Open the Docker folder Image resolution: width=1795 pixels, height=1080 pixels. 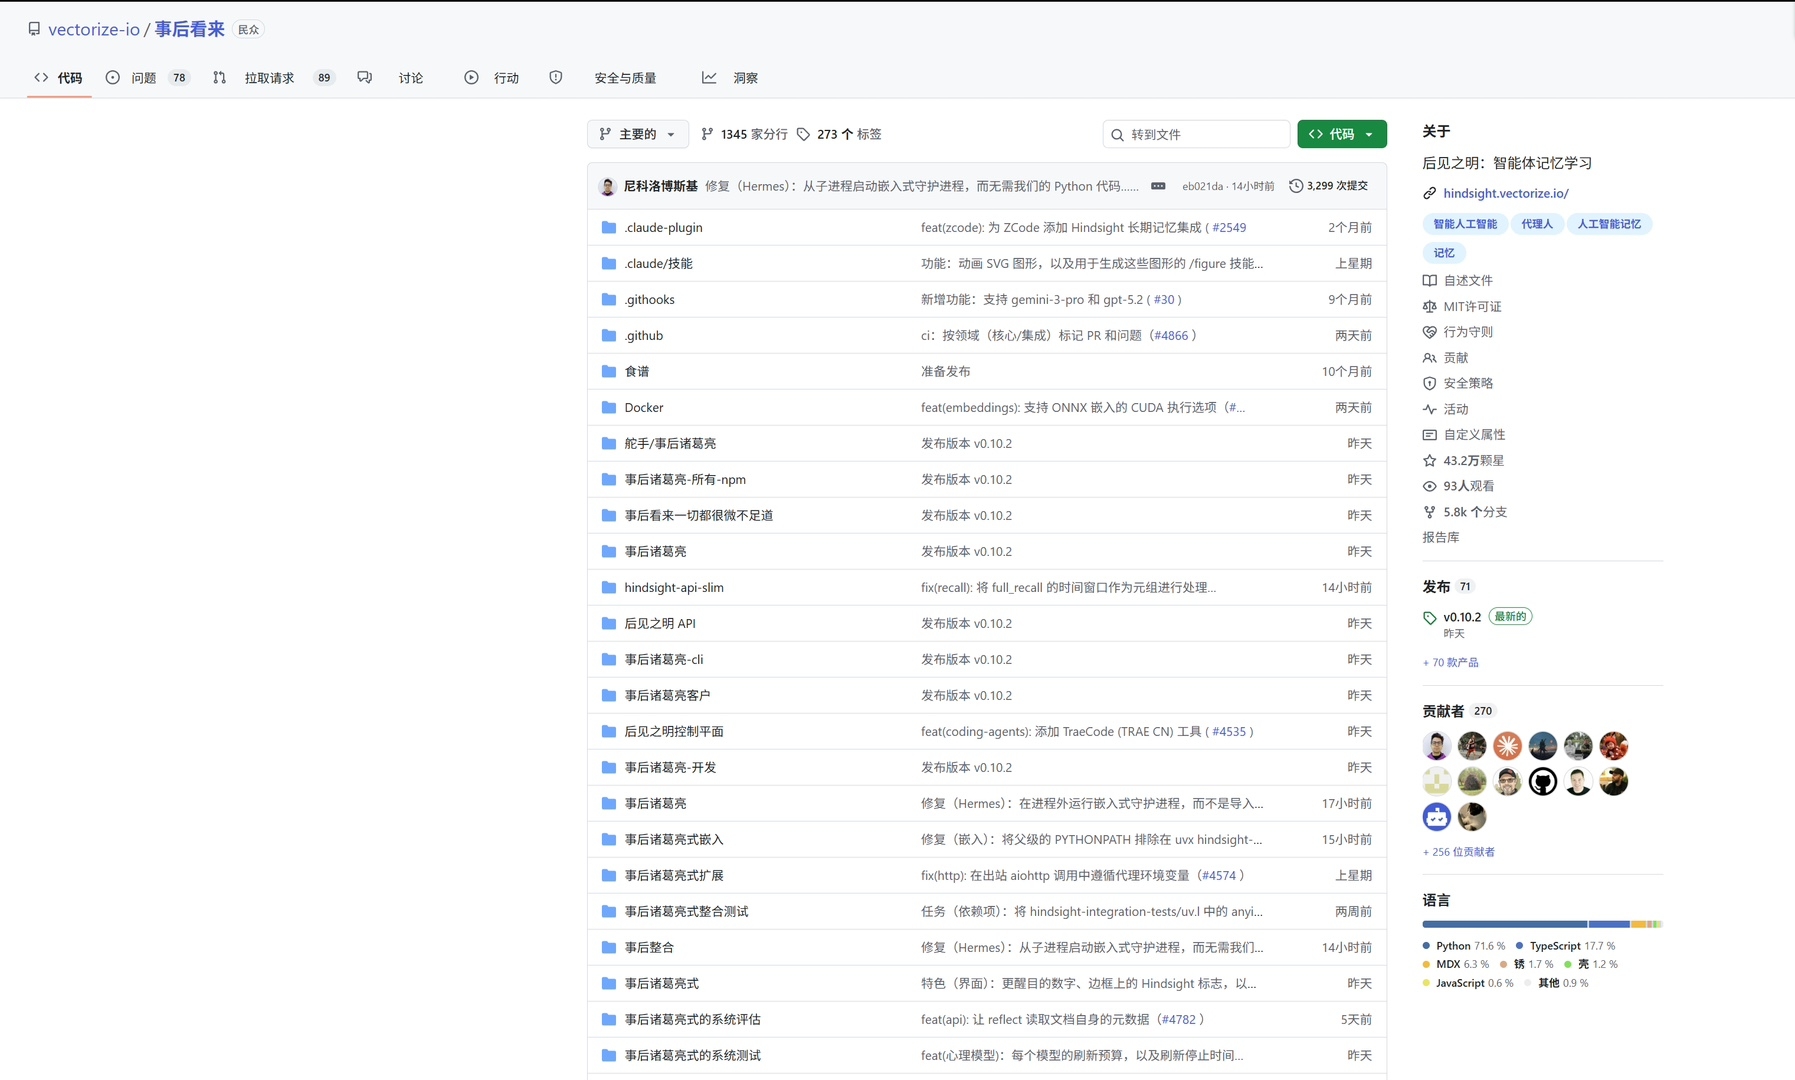[644, 408]
